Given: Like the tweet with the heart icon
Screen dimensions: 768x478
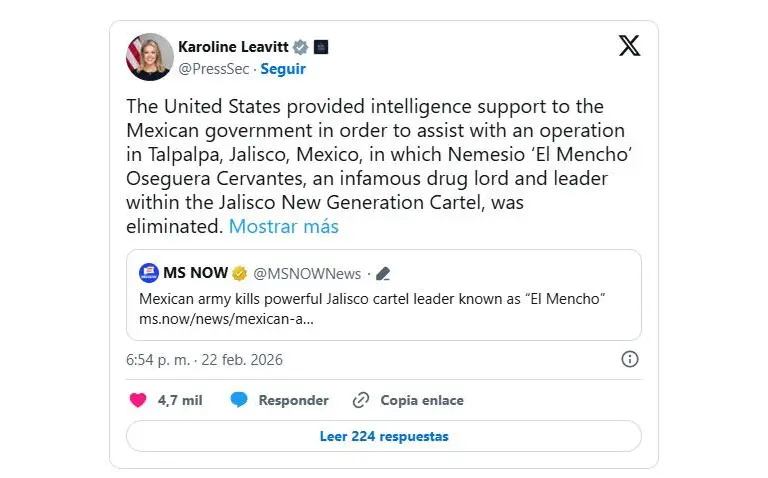Looking at the screenshot, I should [x=138, y=400].
